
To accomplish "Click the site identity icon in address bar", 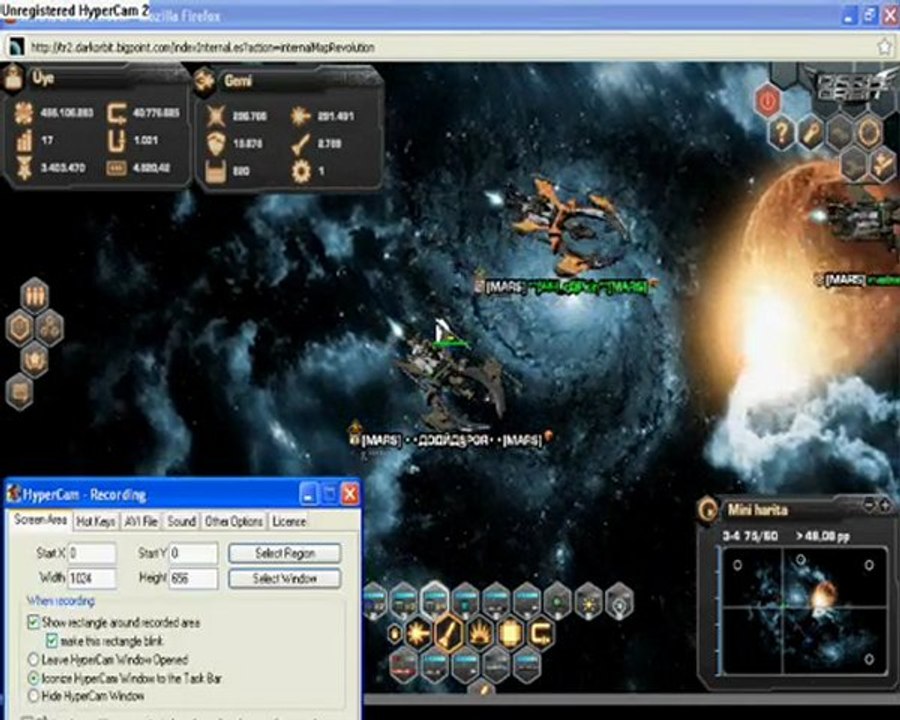I will point(17,47).
